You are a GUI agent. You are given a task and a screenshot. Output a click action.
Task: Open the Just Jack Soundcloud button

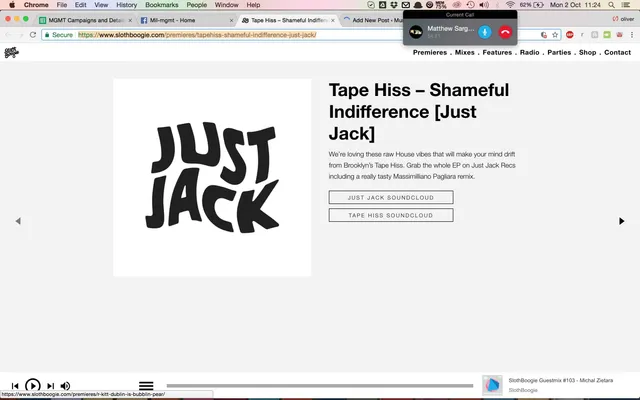(x=391, y=197)
